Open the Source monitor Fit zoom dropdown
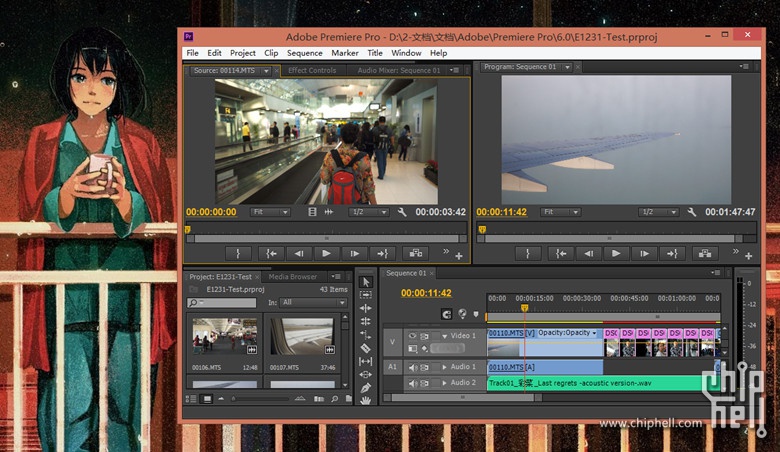This screenshot has height=452, width=780. (270, 212)
